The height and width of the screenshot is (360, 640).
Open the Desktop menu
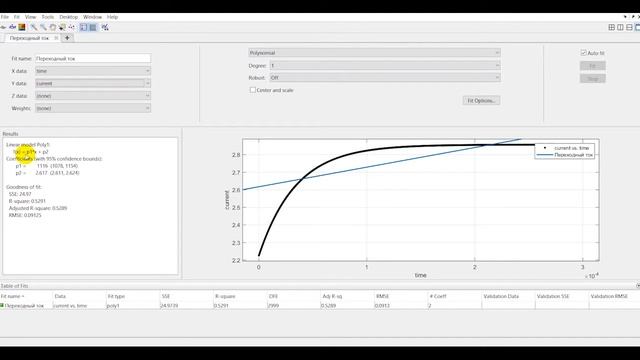click(x=69, y=17)
